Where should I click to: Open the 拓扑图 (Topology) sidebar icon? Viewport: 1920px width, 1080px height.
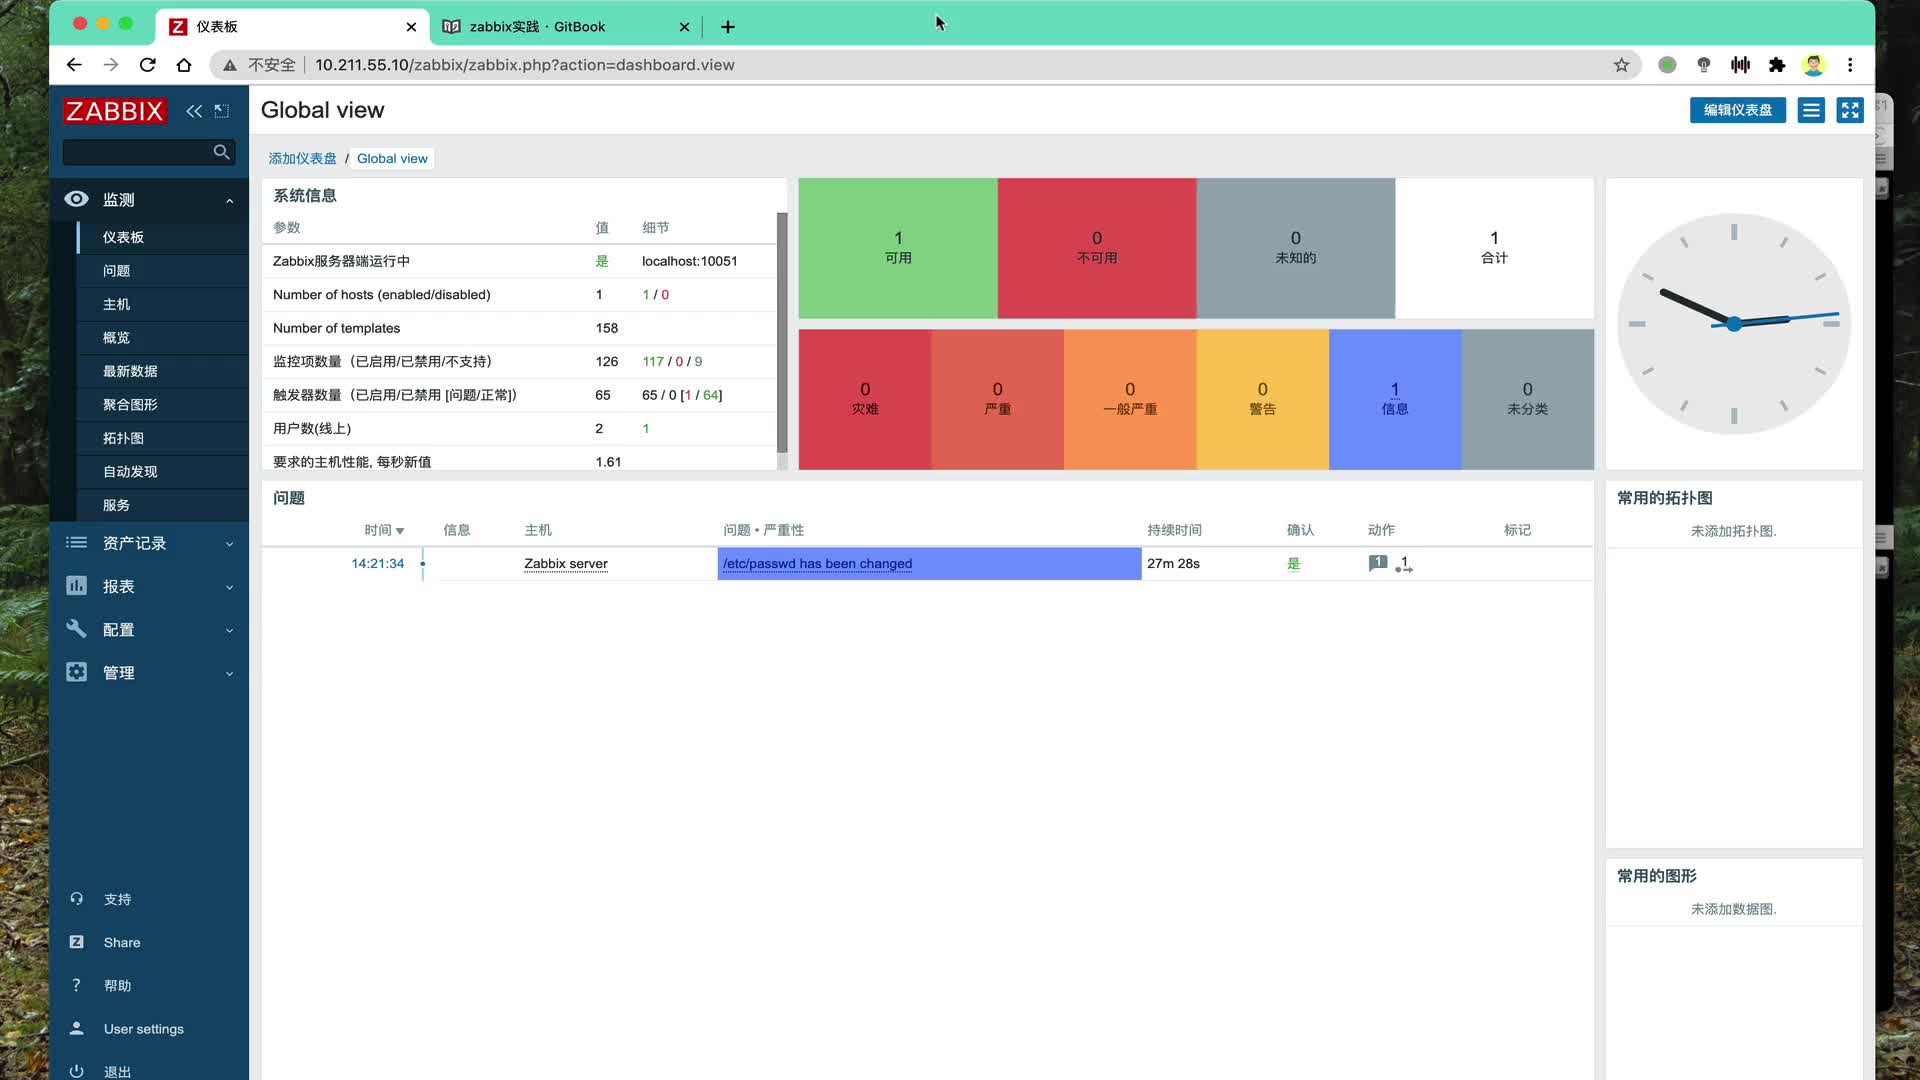(x=121, y=438)
